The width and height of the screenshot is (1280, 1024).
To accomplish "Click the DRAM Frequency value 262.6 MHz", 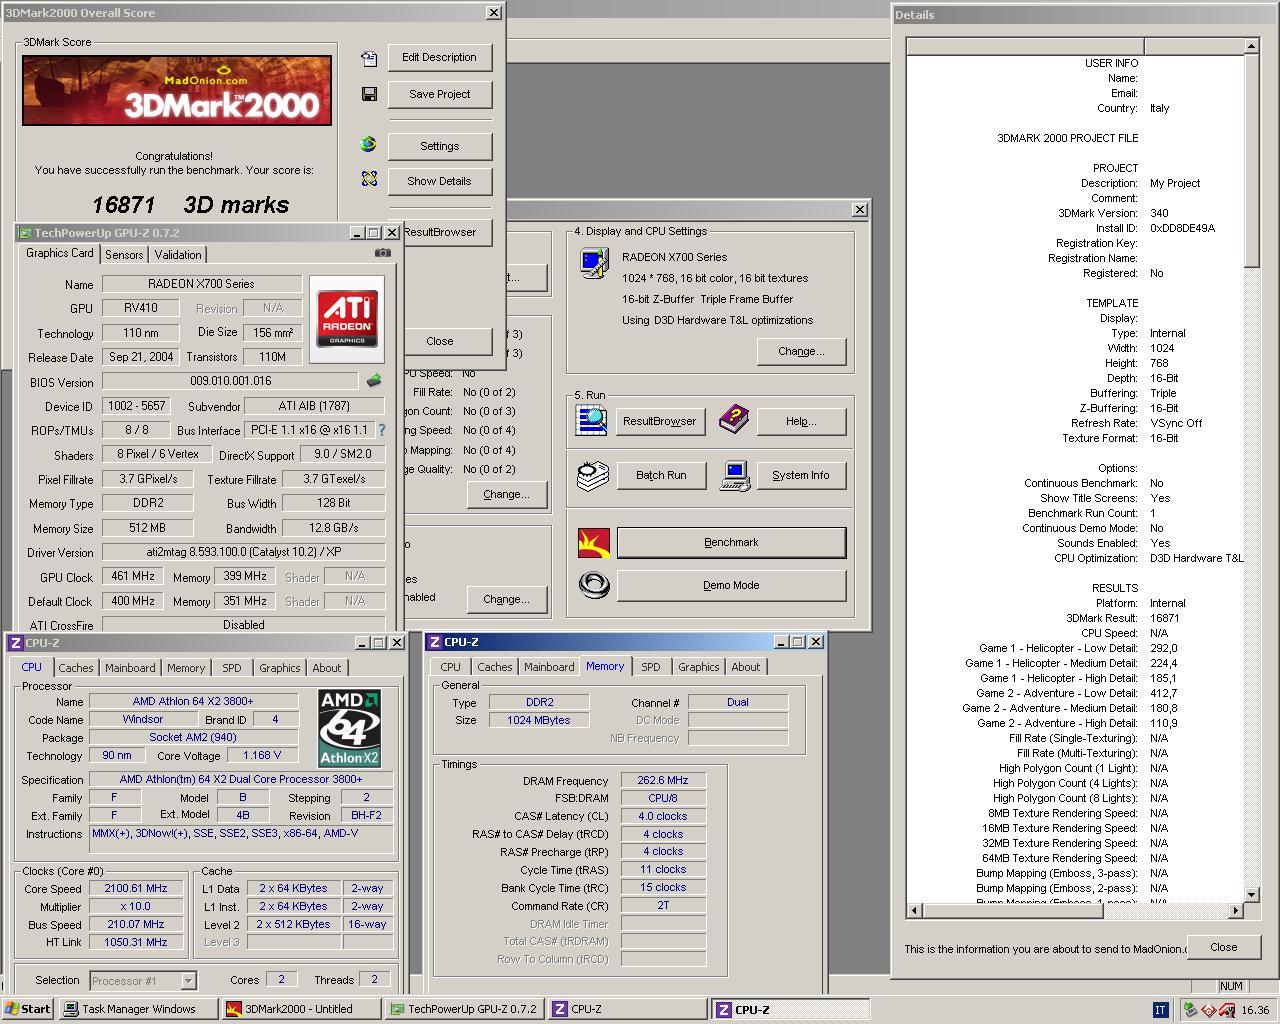I will 663,780.
